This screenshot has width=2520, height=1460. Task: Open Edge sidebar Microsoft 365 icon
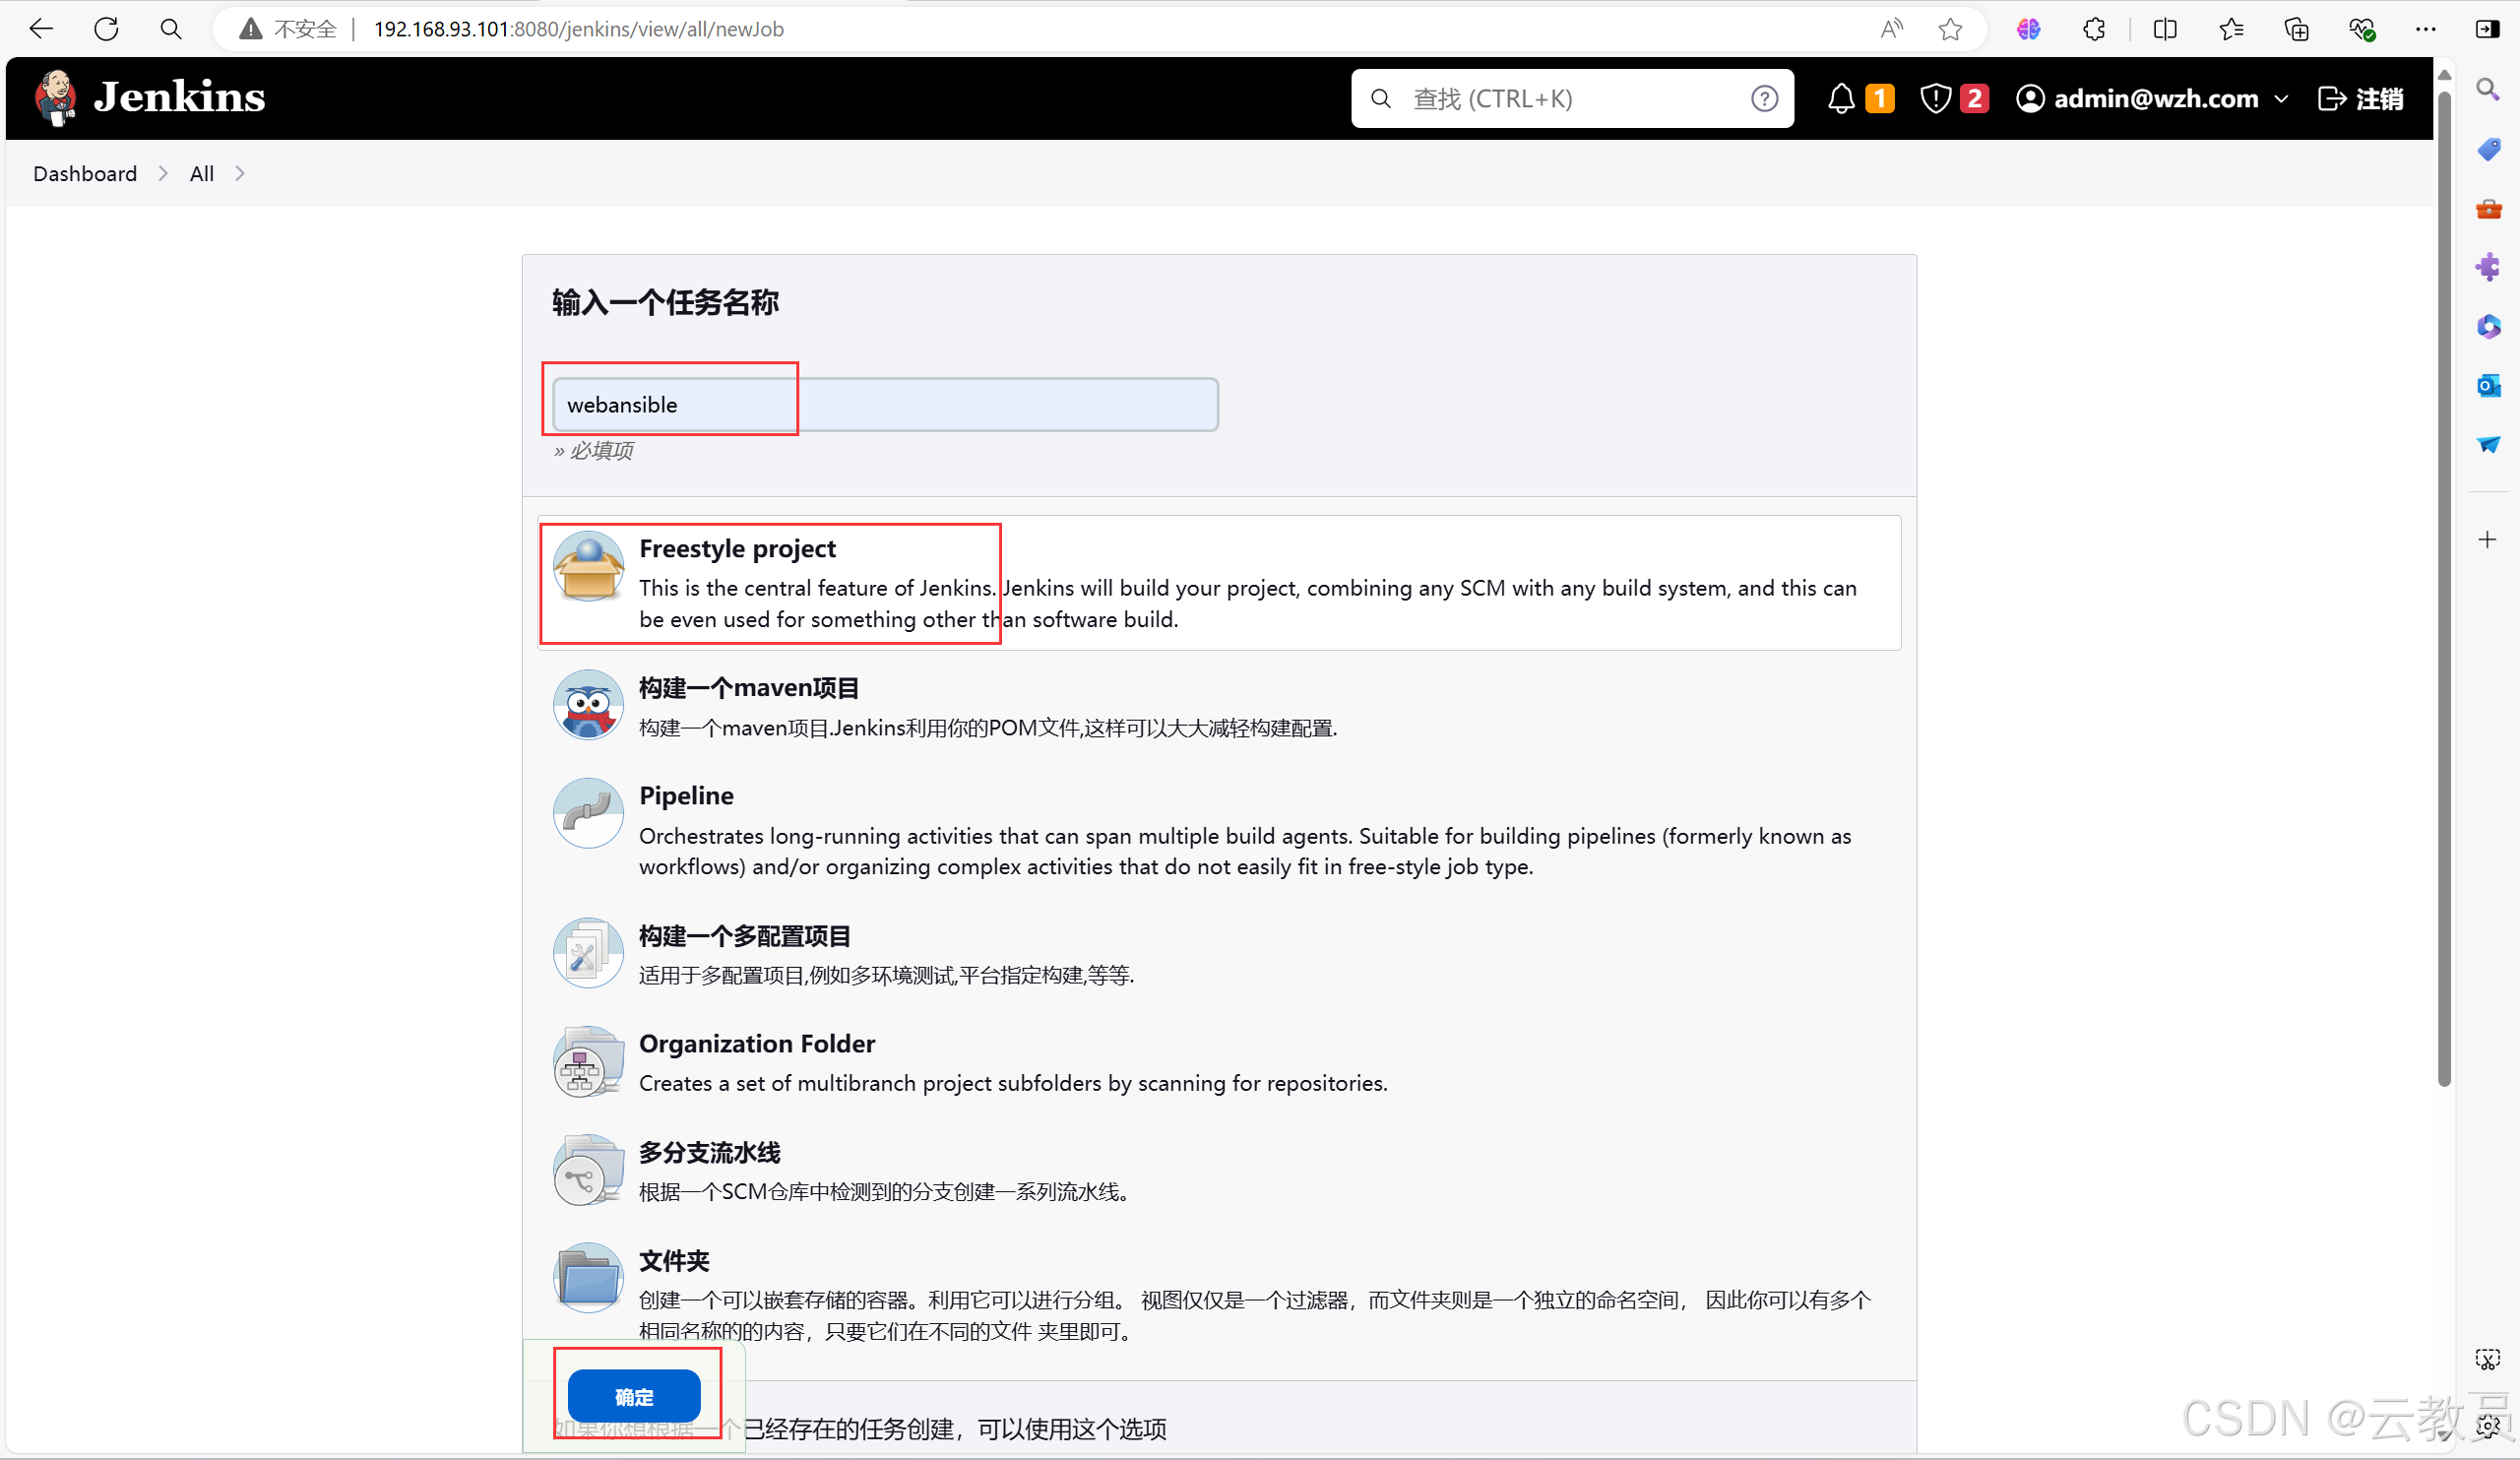tap(2488, 326)
